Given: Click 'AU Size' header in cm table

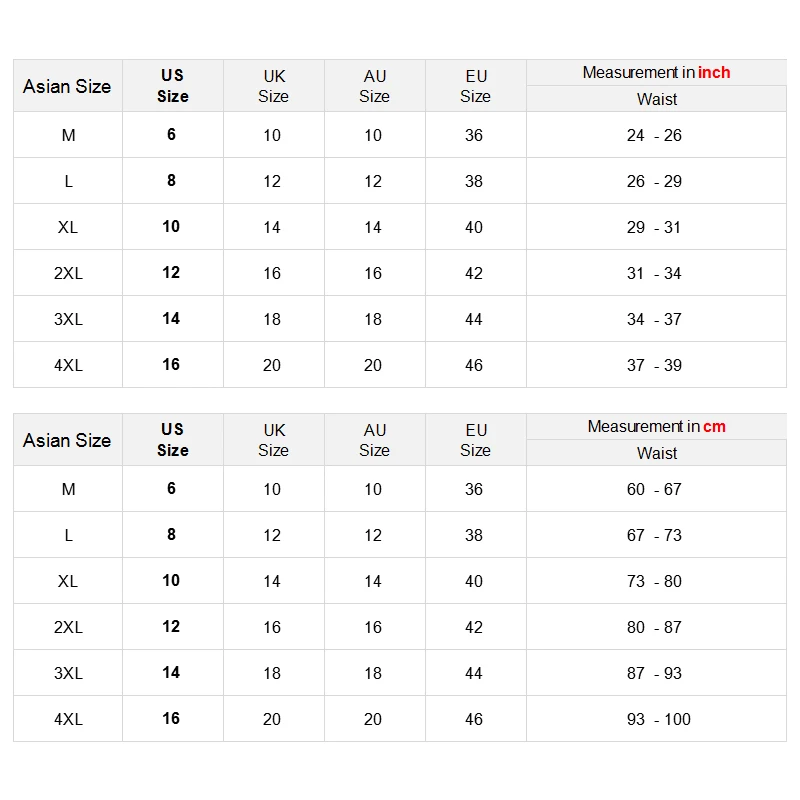Looking at the screenshot, I should [374, 440].
